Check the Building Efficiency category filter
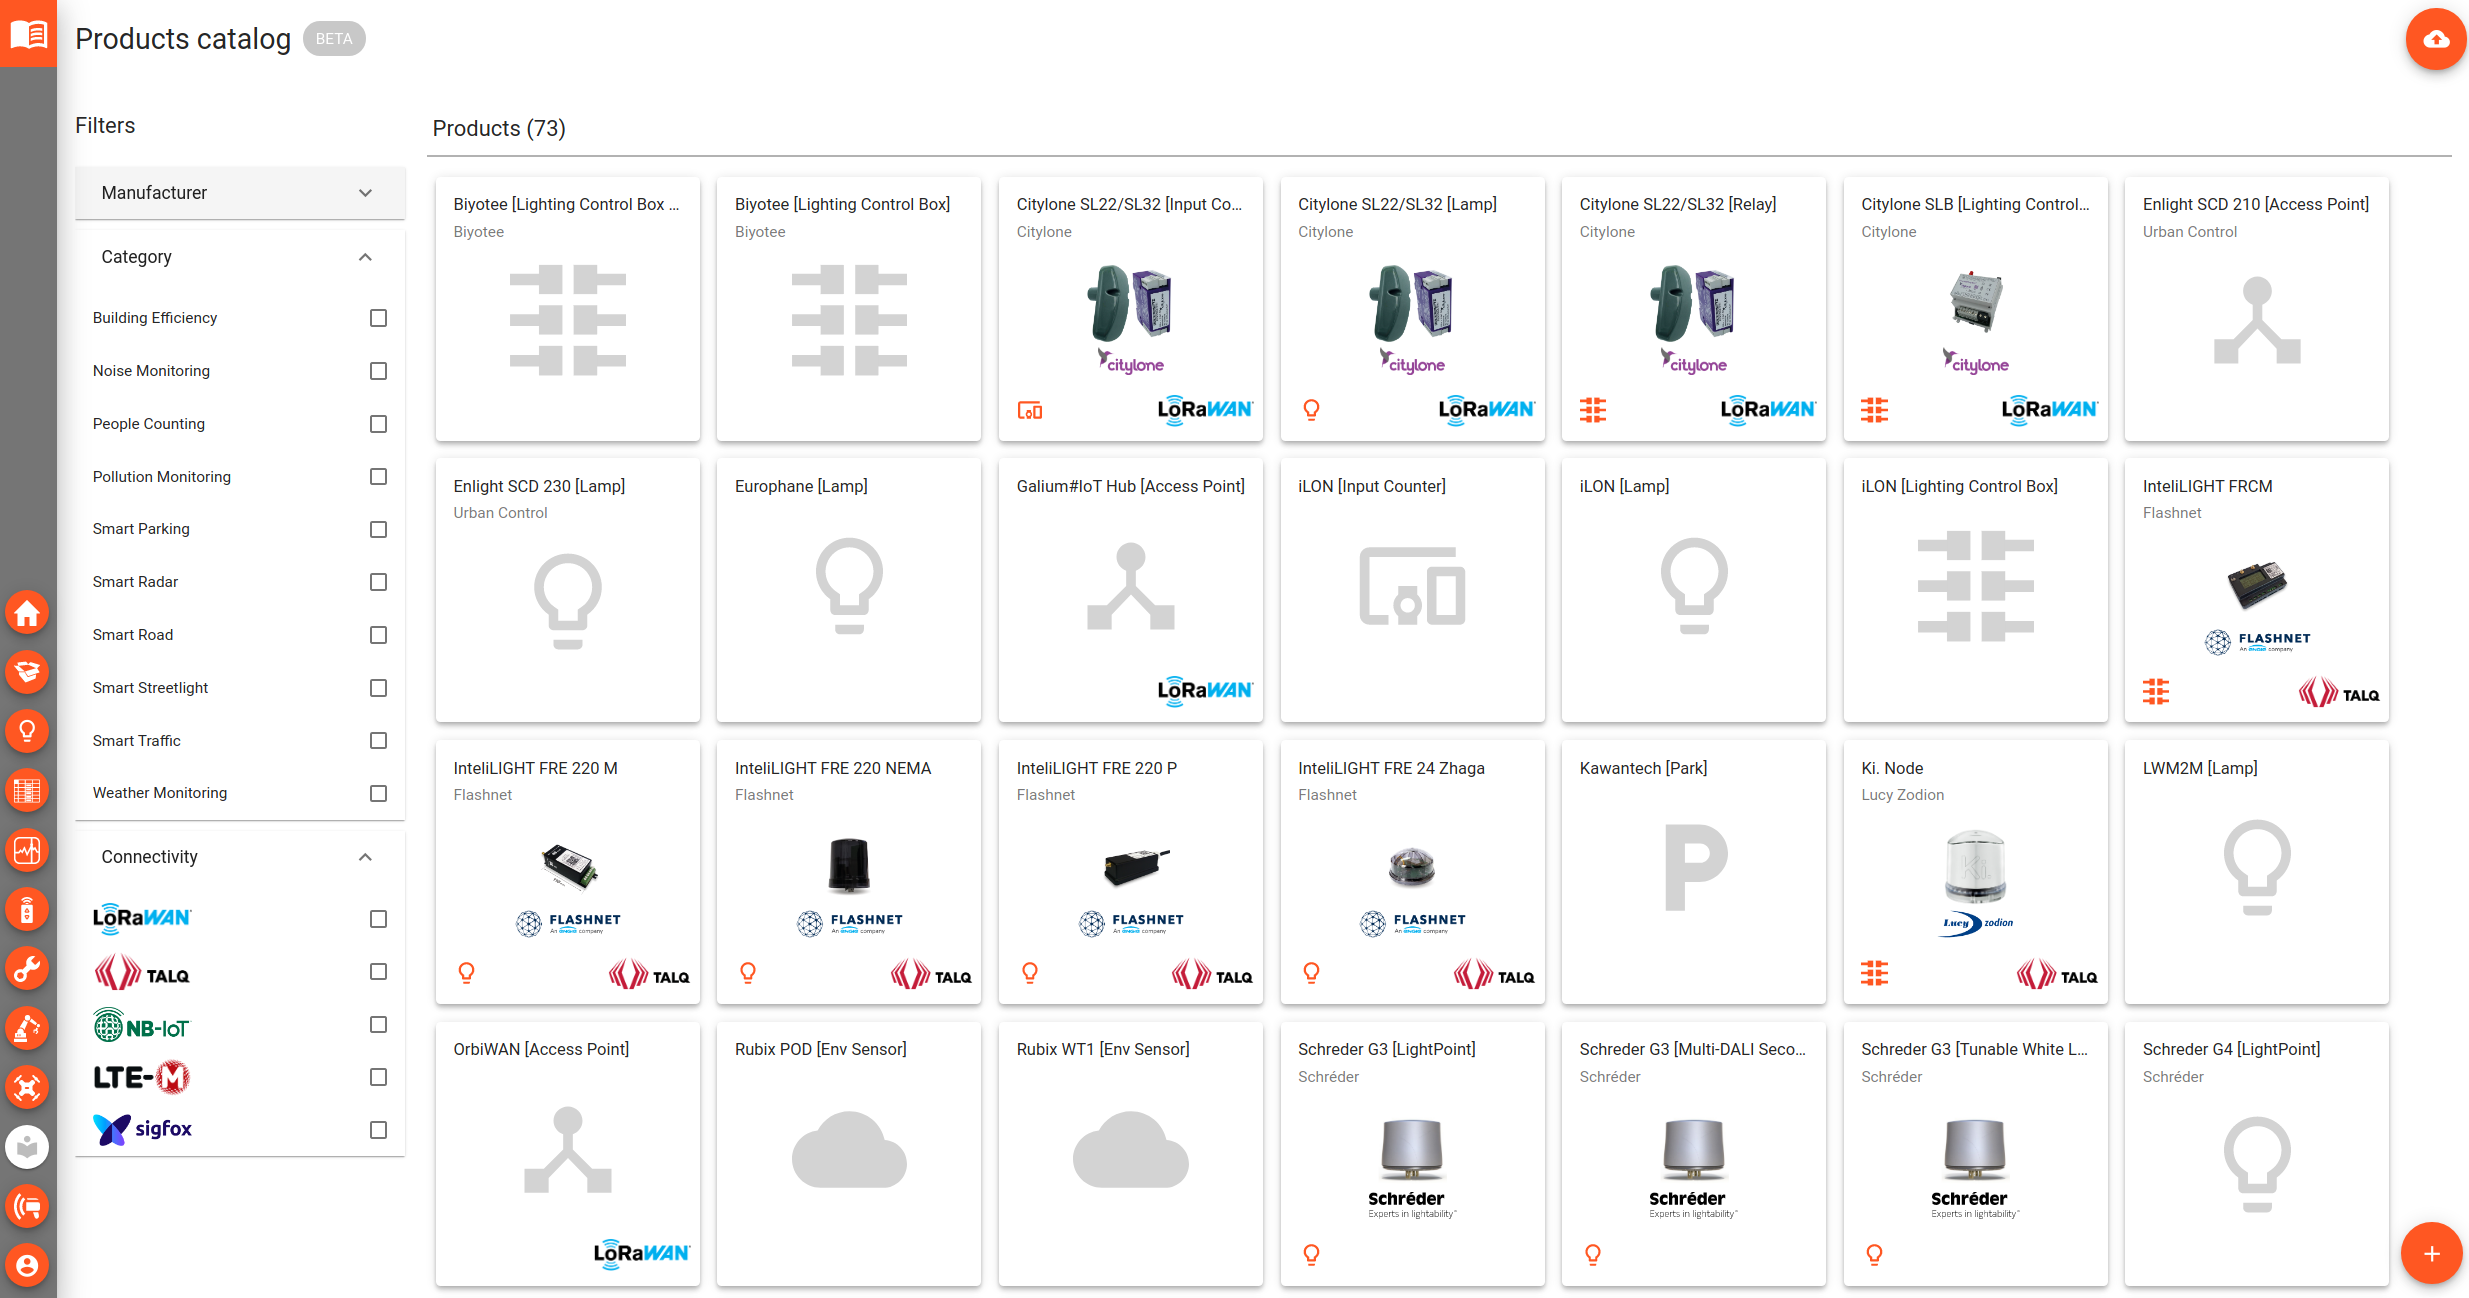 point(378,318)
